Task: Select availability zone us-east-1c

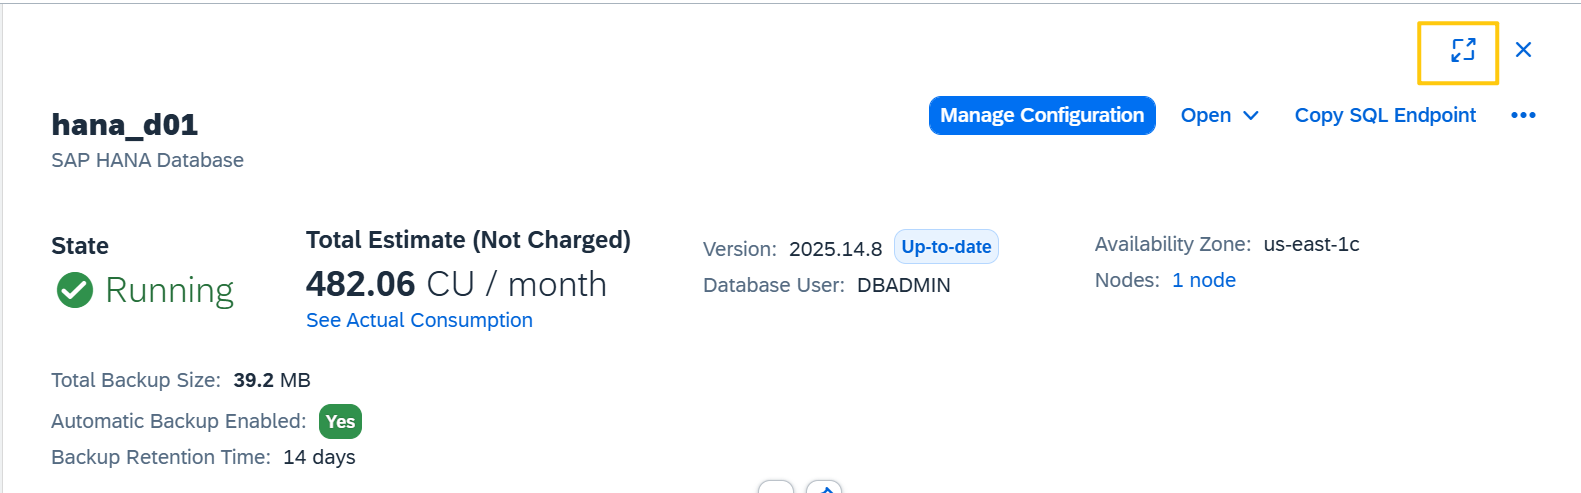Action: [x=1311, y=244]
